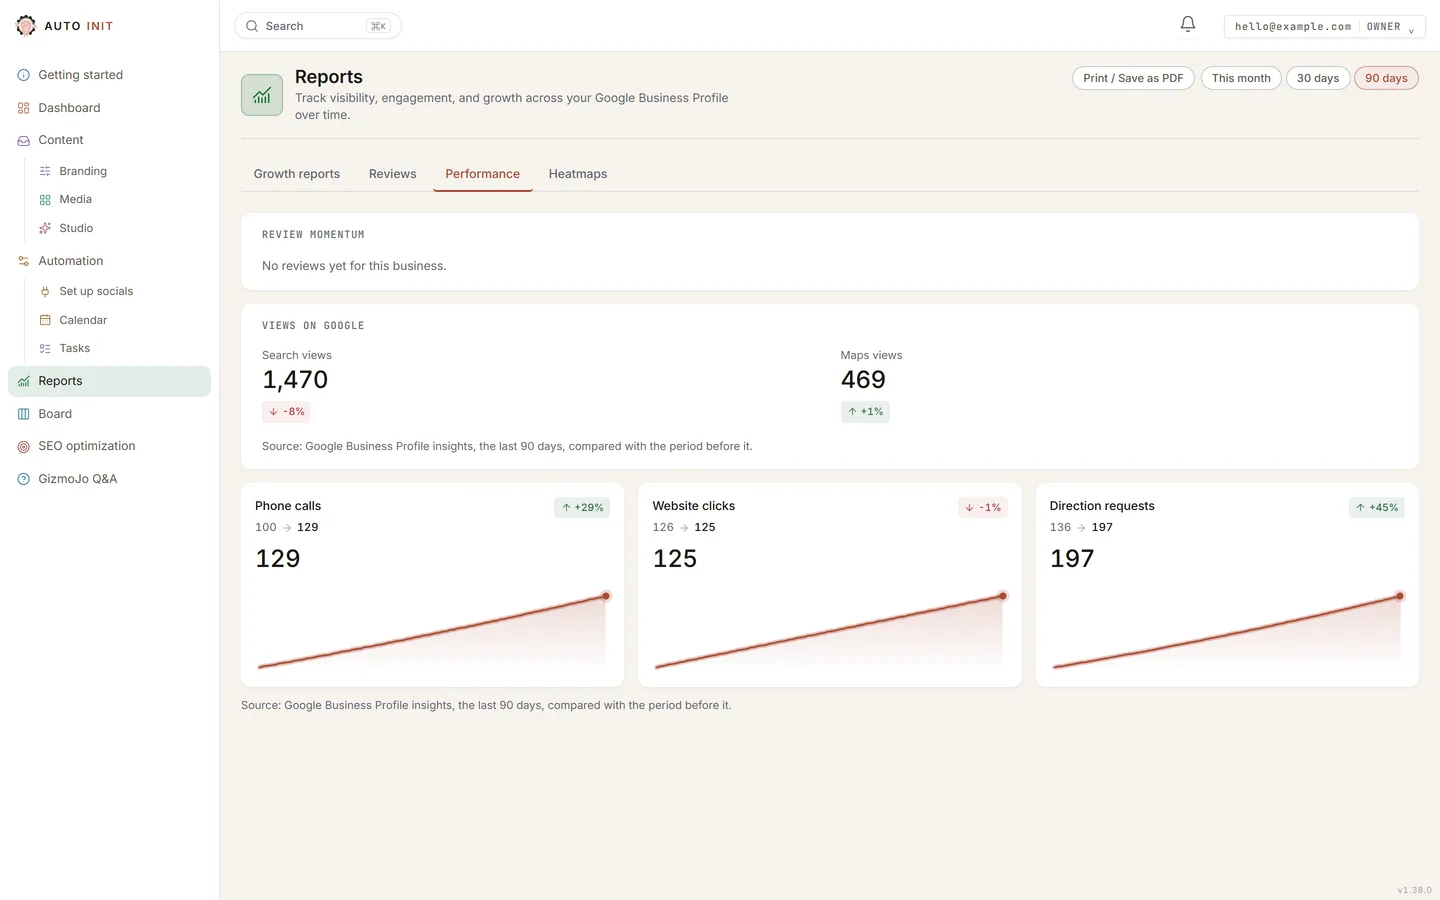Select the 90 days range
Screen dimensions: 1440x900
(x=1386, y=78)
